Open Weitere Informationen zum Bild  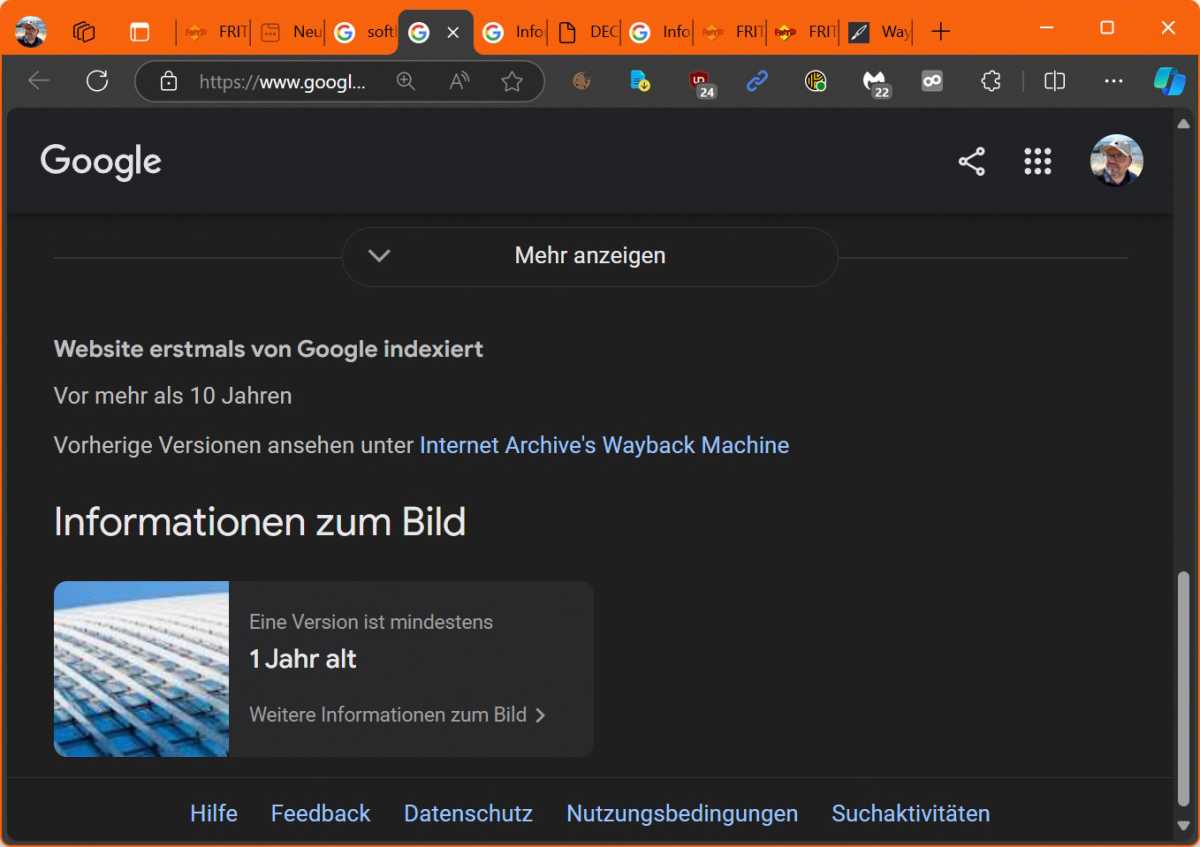tap(397, 715)
